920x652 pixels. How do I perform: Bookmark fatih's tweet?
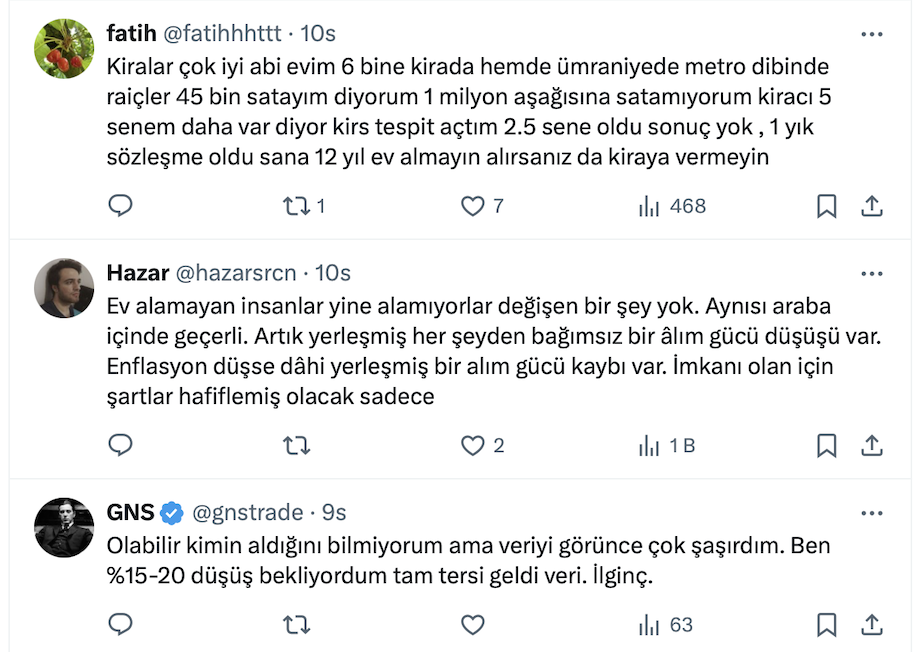coord(826,206)
